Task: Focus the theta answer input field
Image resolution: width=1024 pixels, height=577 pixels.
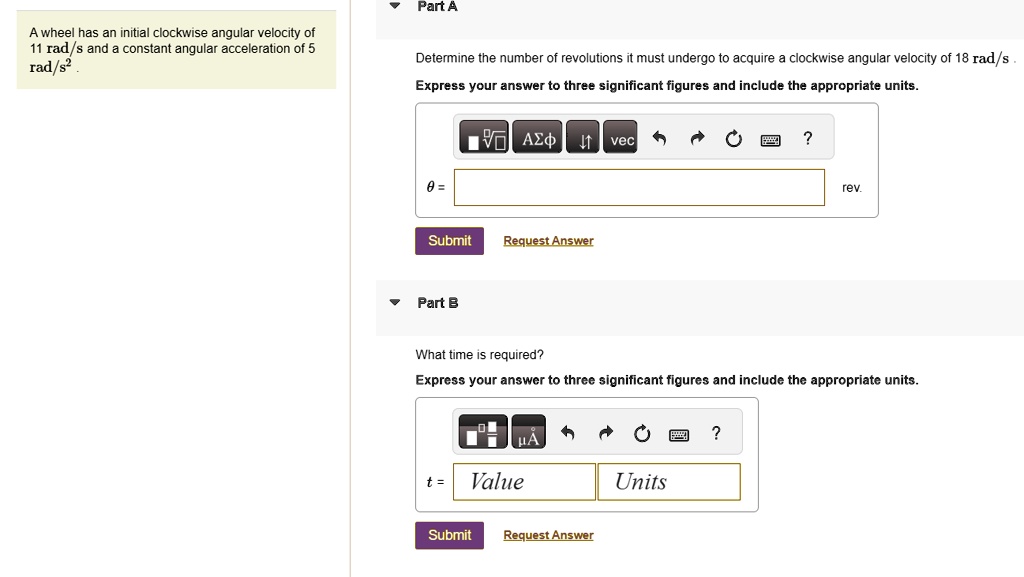Action: coord(639,187)
